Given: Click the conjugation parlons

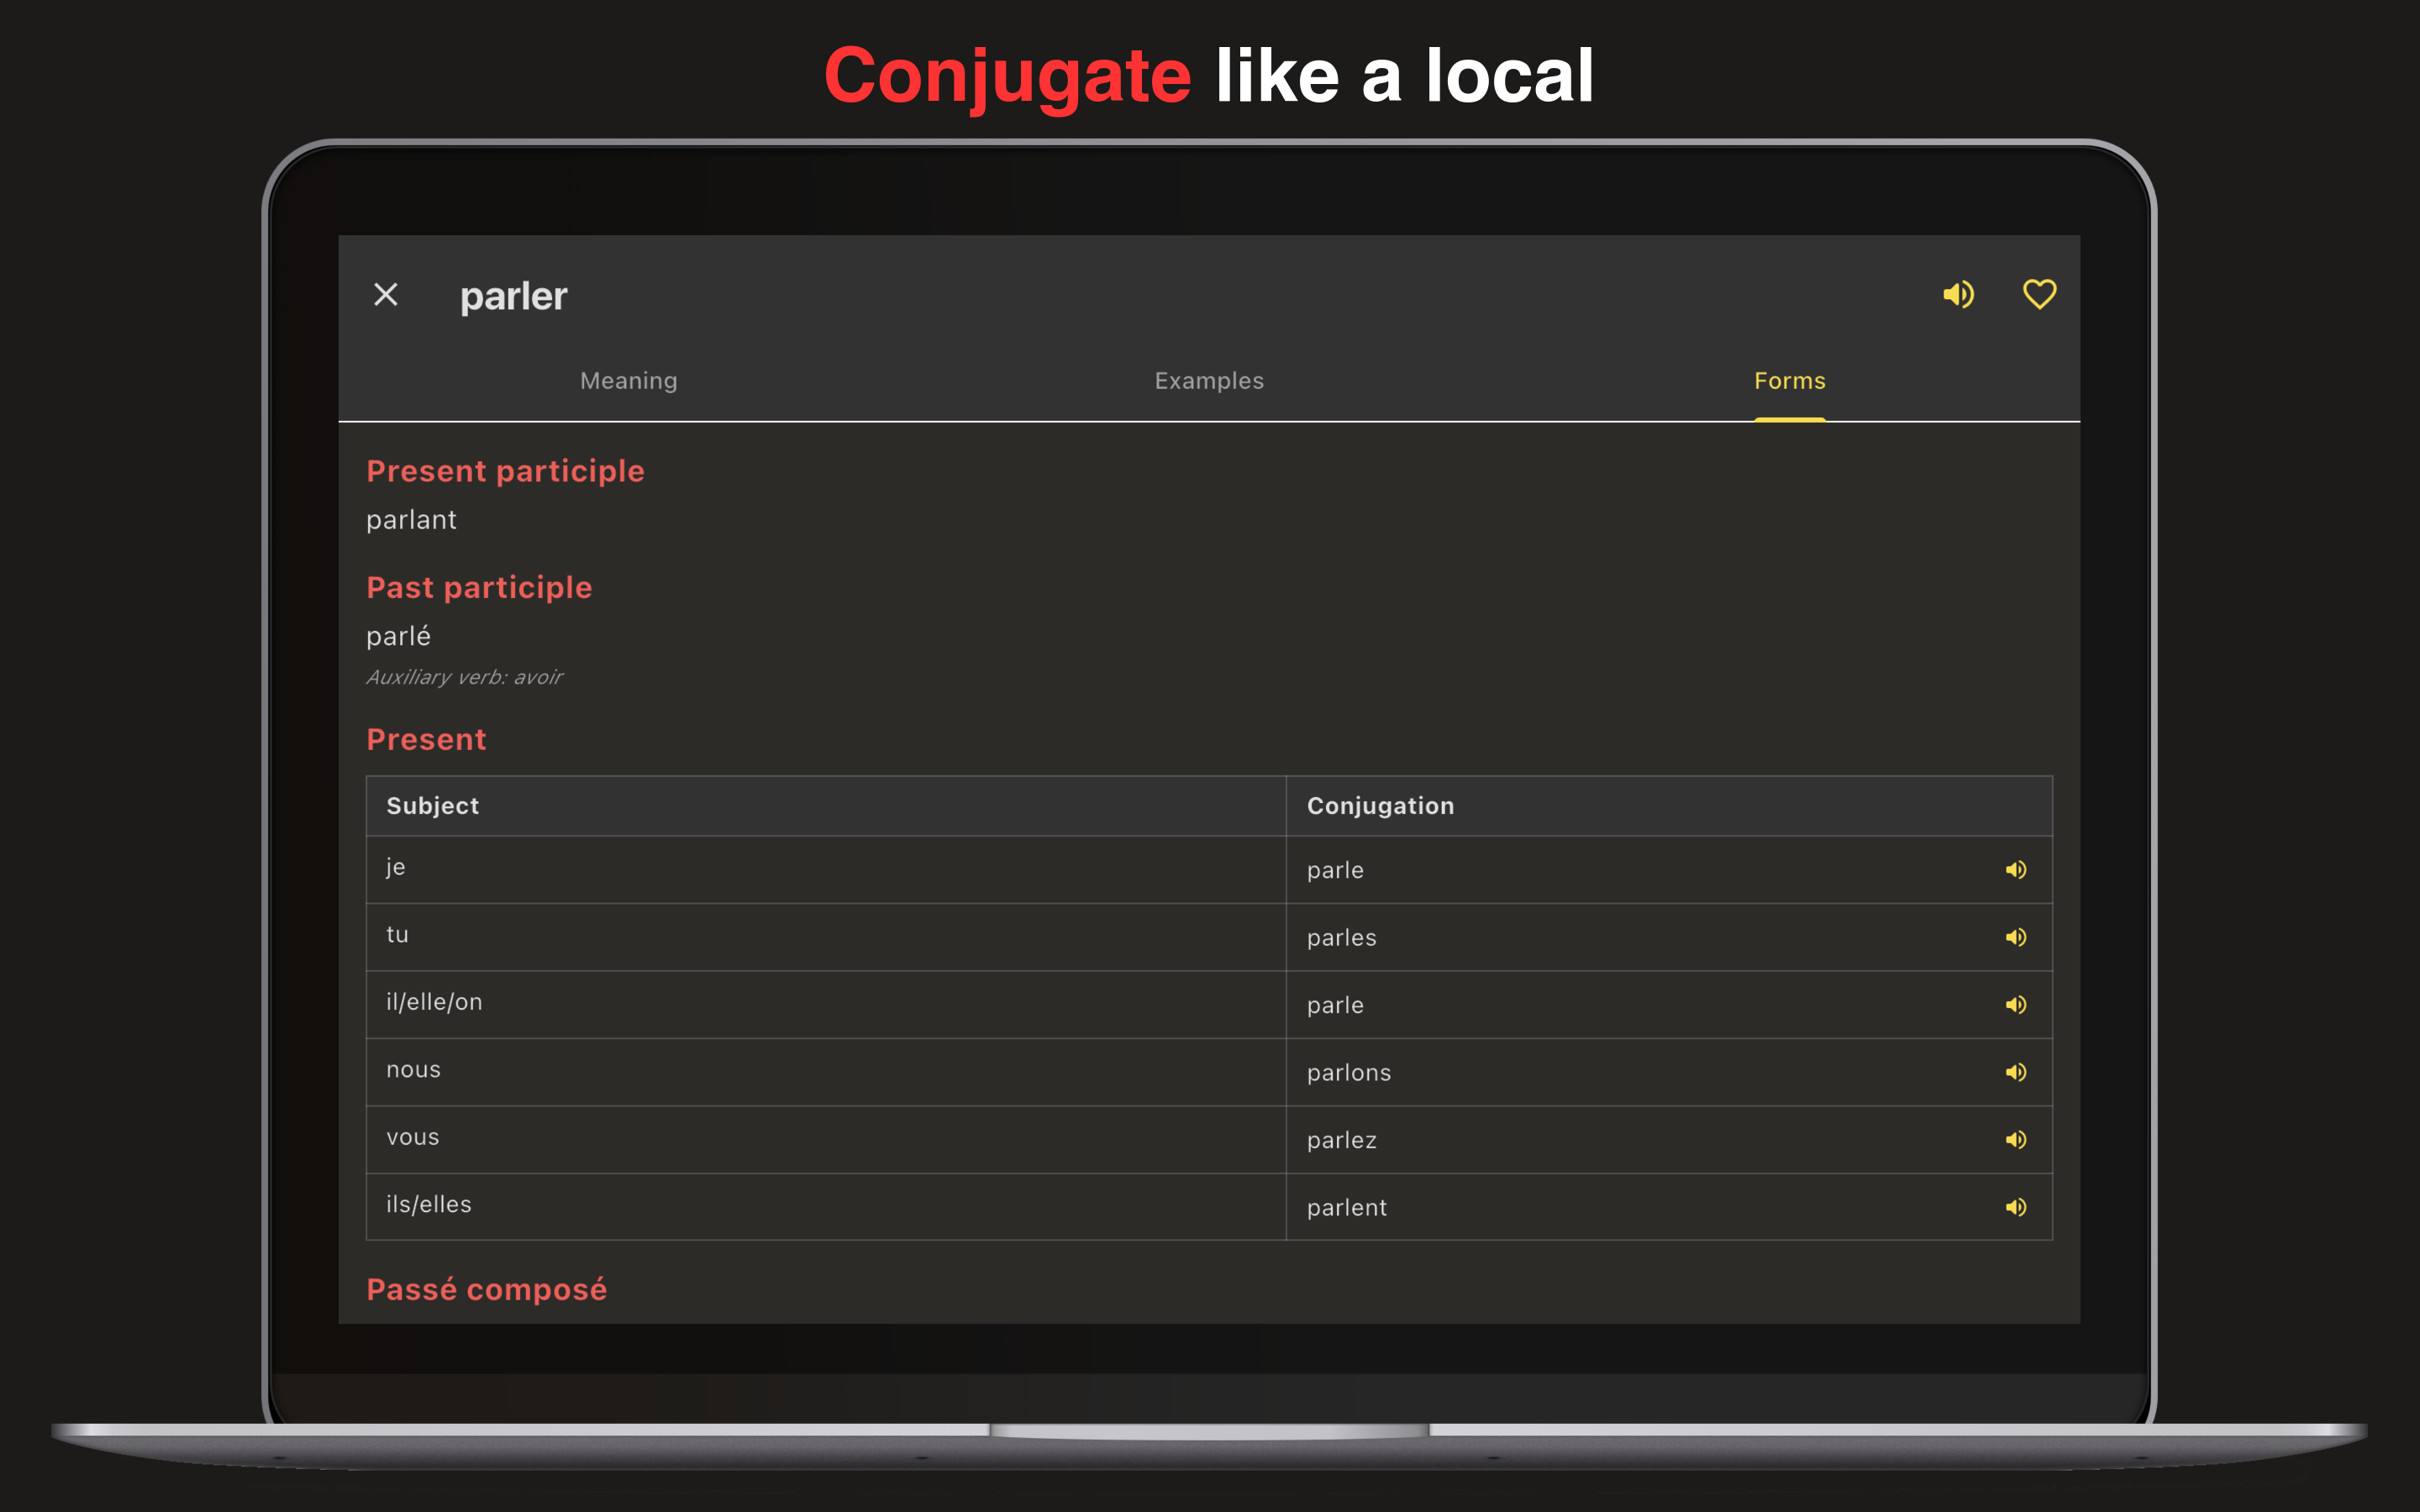Looking at the screenshot, I should pos(1348,1073).
